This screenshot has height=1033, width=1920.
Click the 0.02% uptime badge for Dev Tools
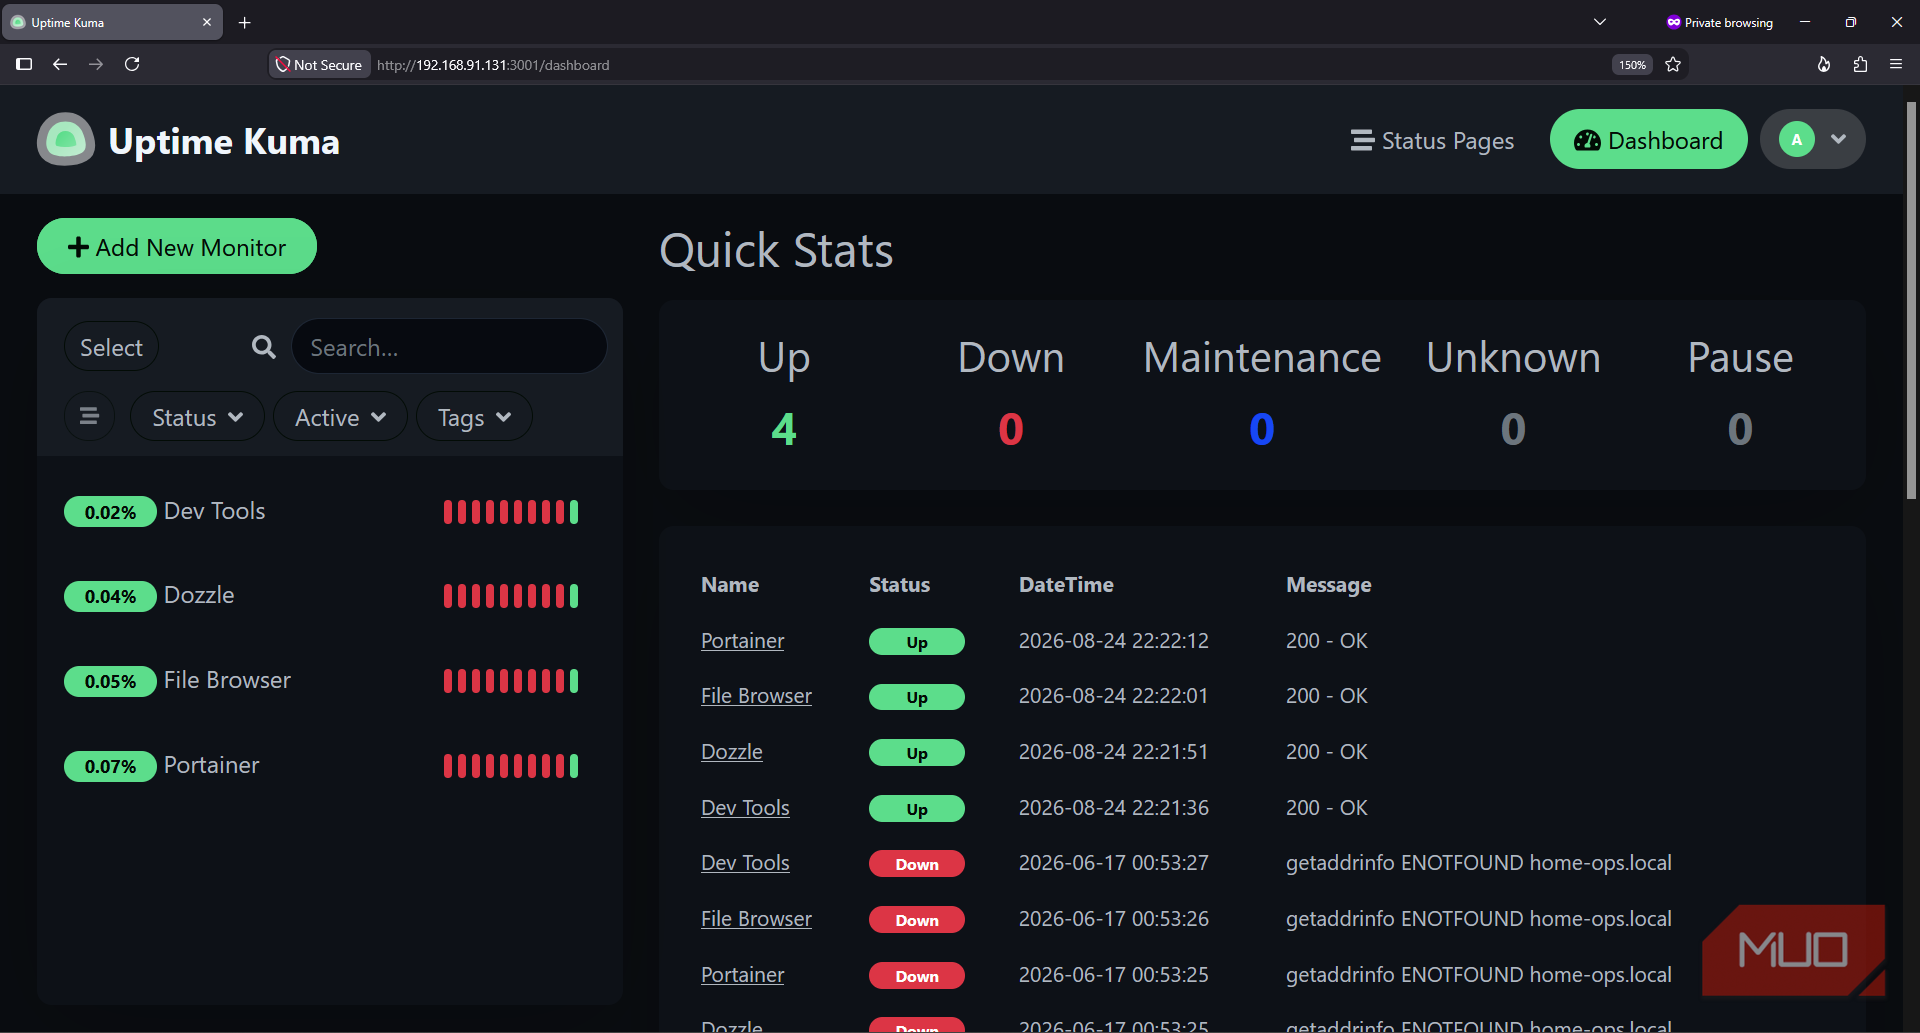pyautogui.click(x=110, y=512)
